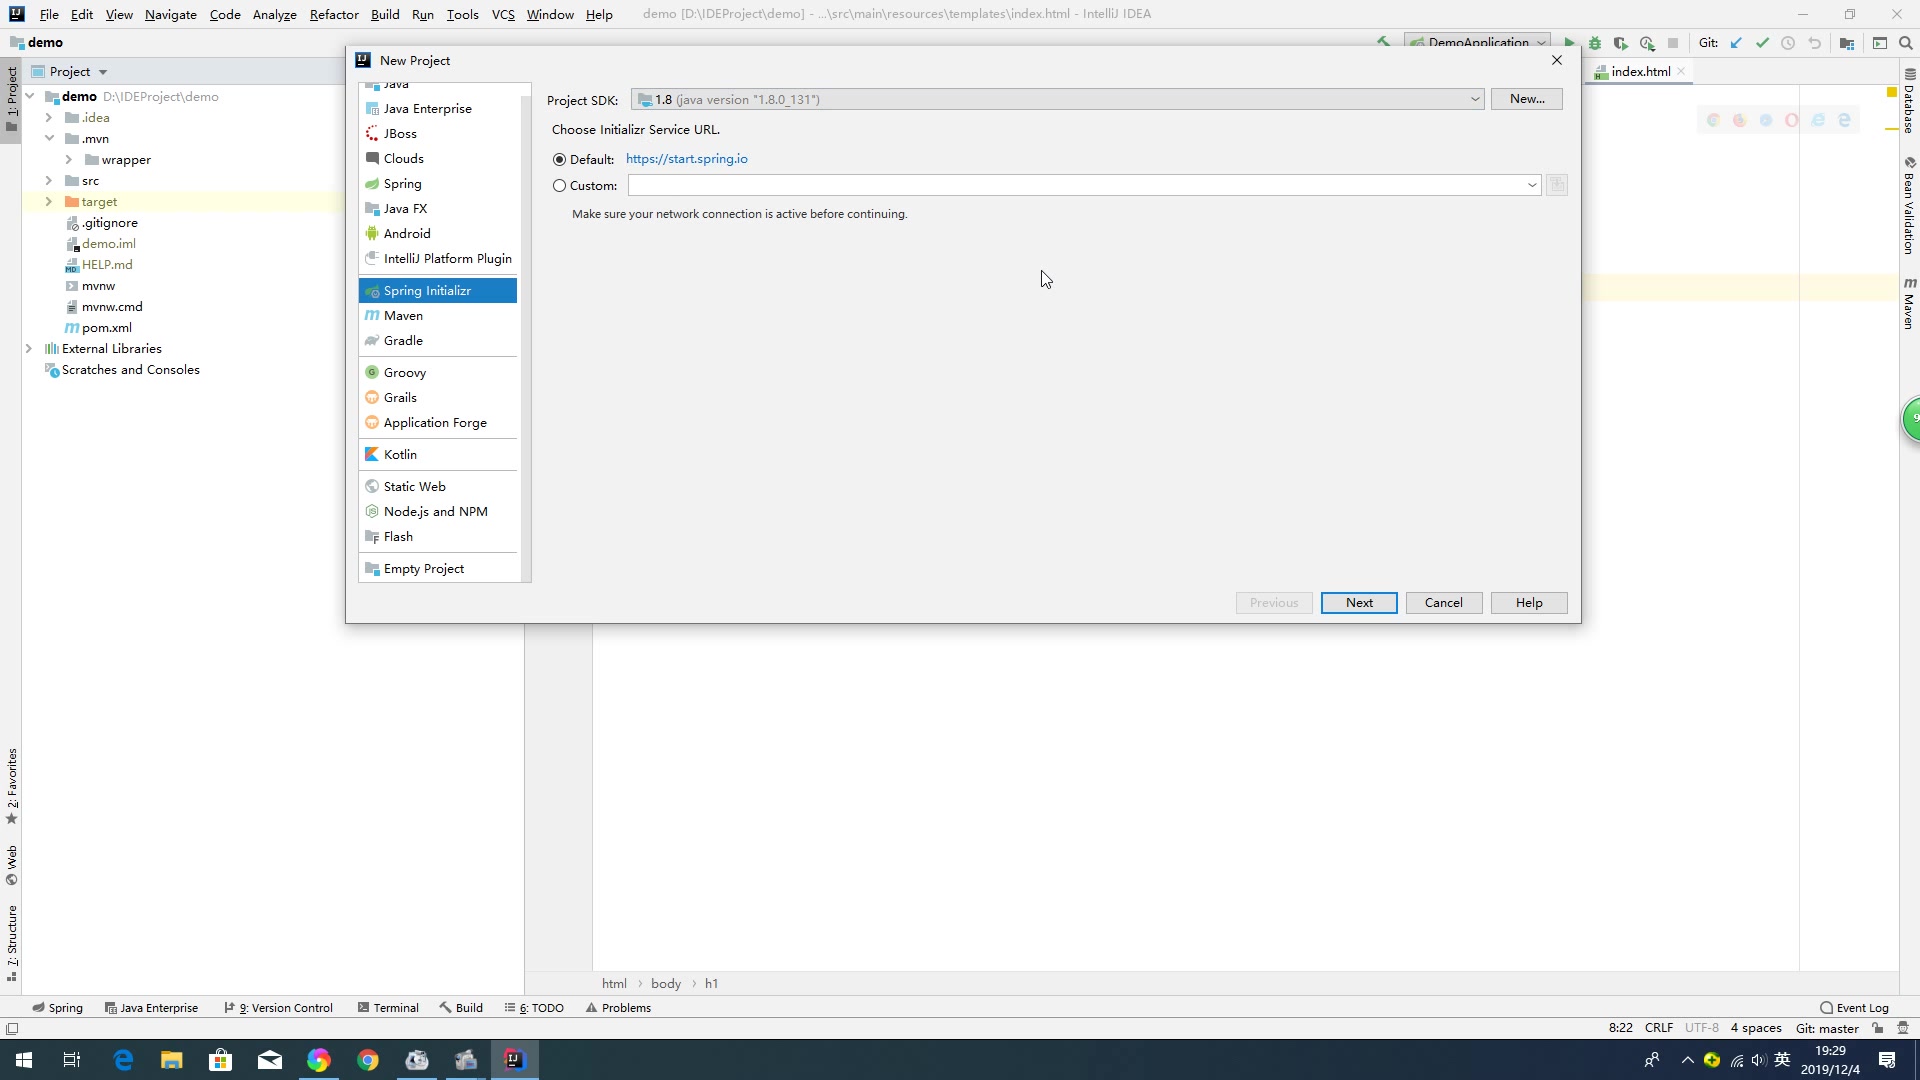Select the Default service URL radio button
The height and width of the screenshot is (1080, 1920).
(559, 160)
